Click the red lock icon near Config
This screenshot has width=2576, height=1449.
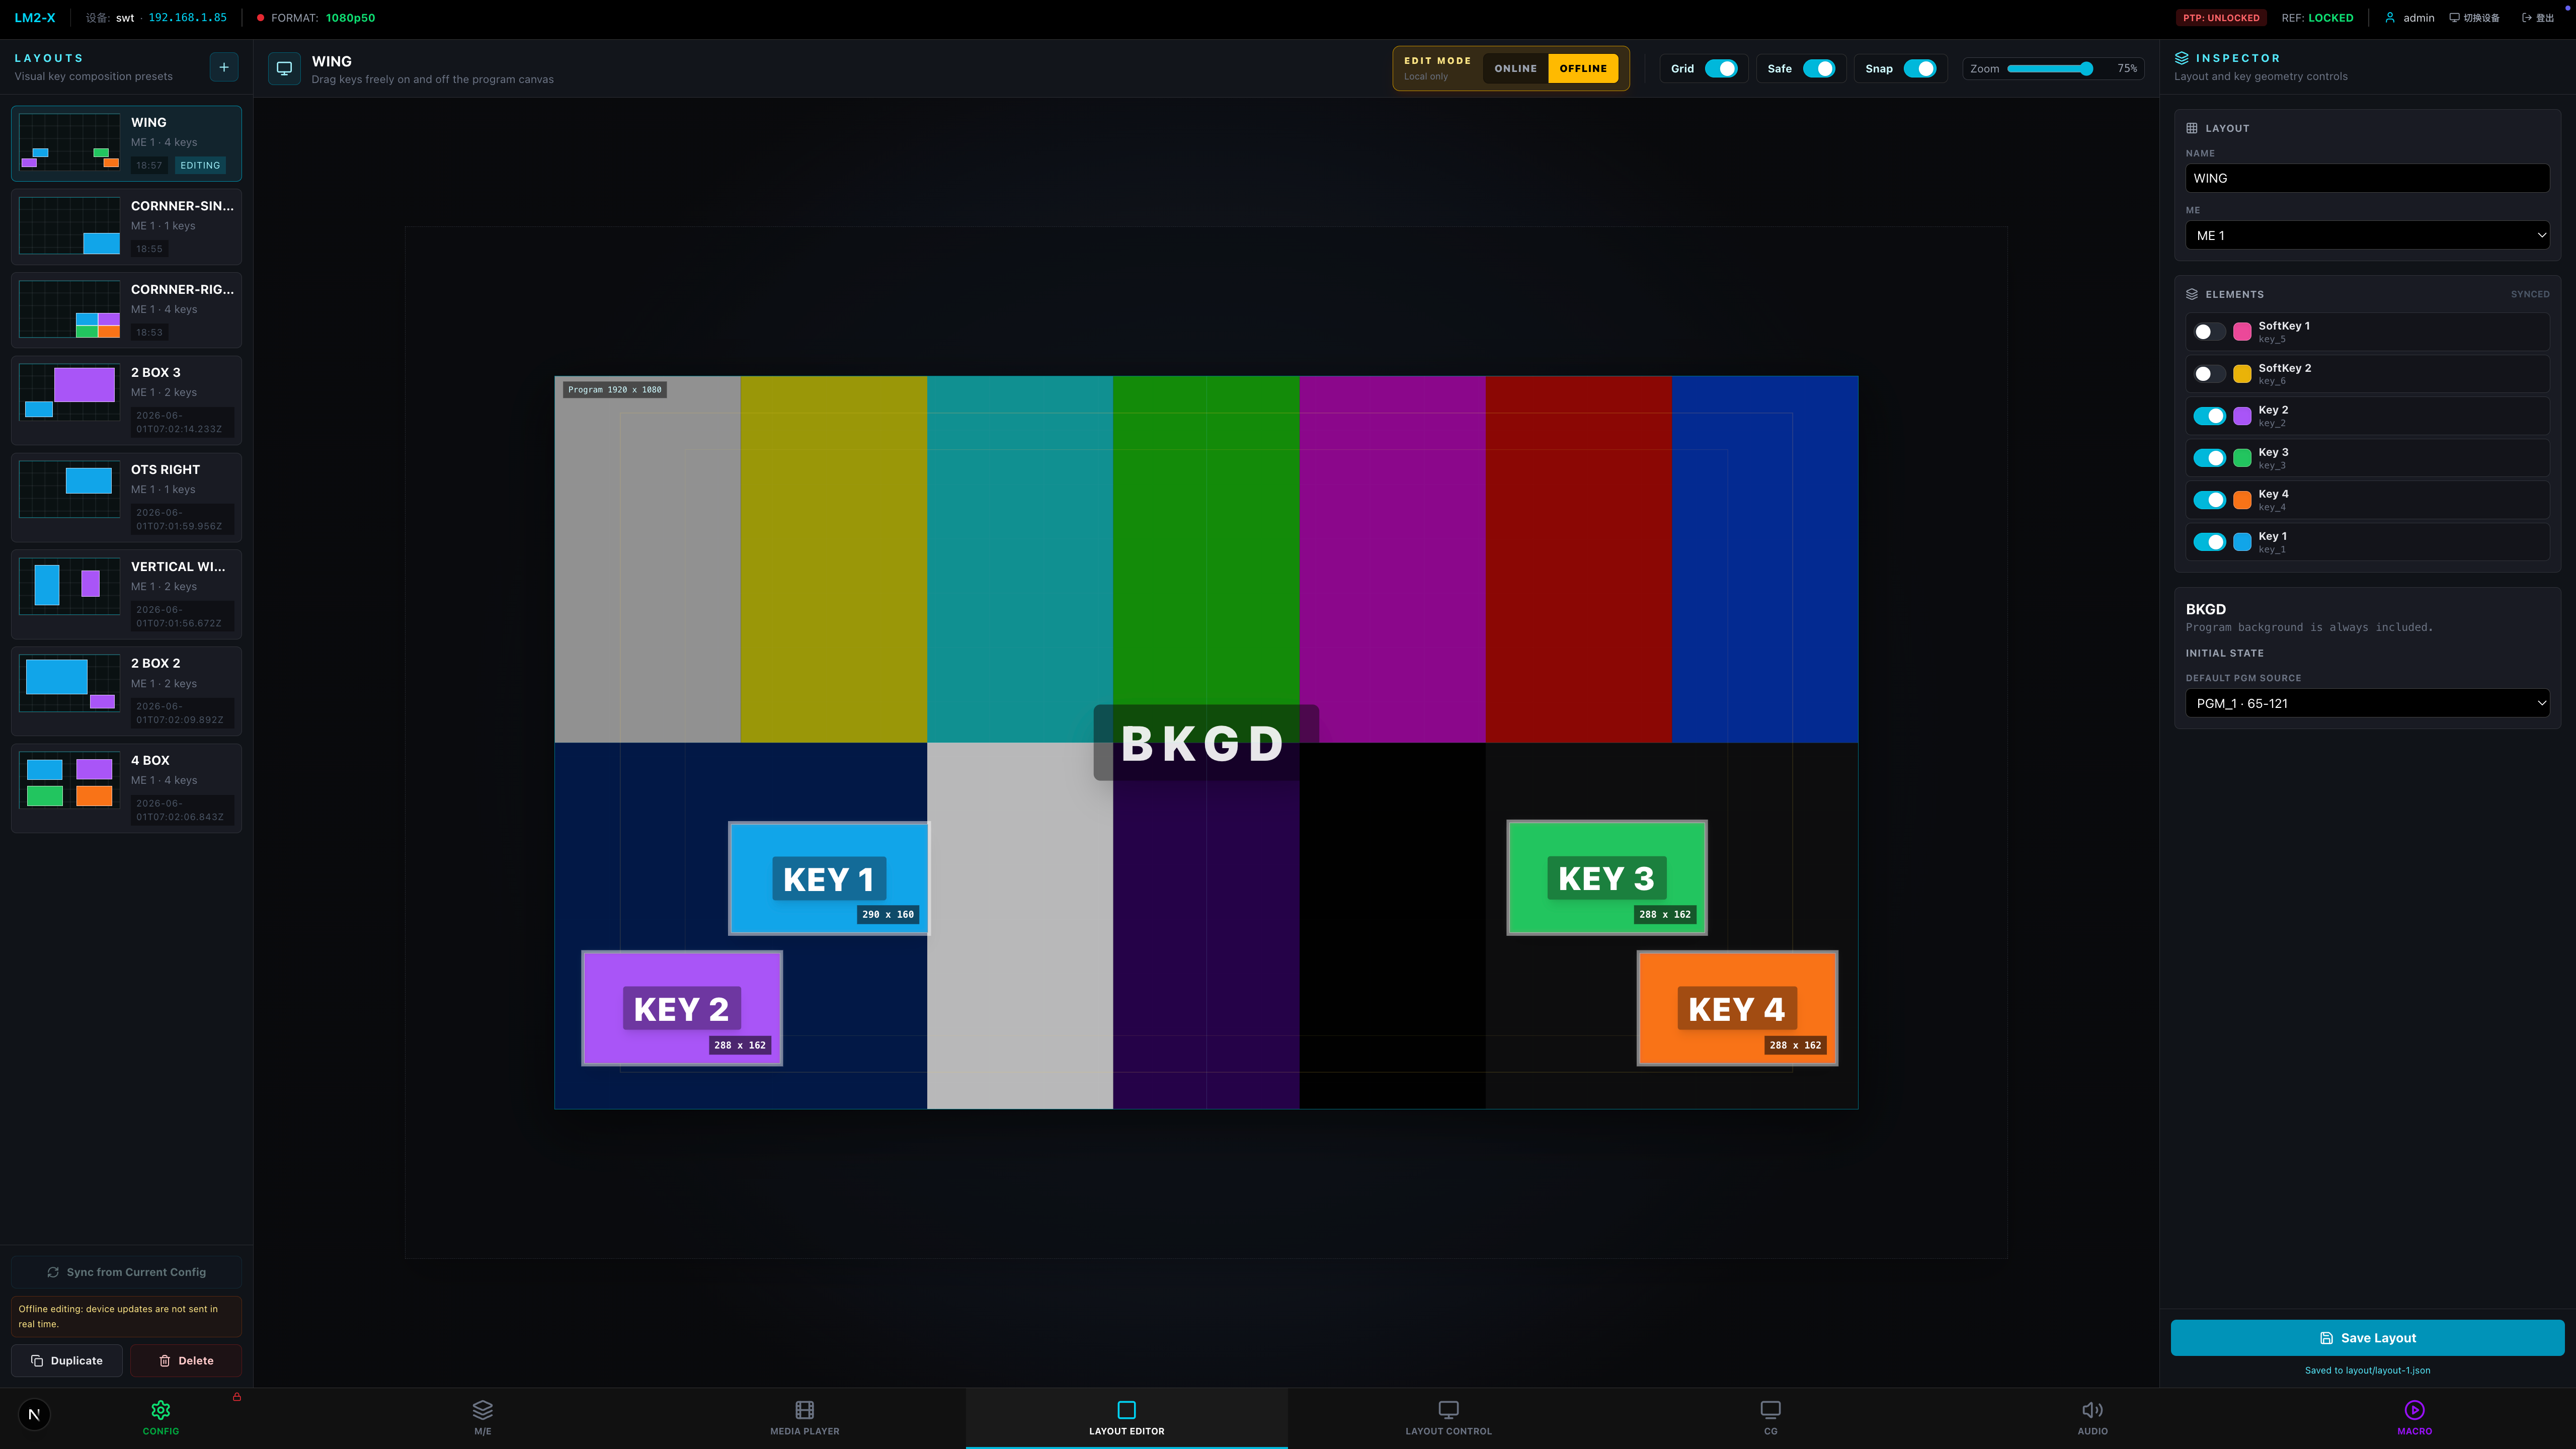pyautogui.click(x=237, y=1397)
